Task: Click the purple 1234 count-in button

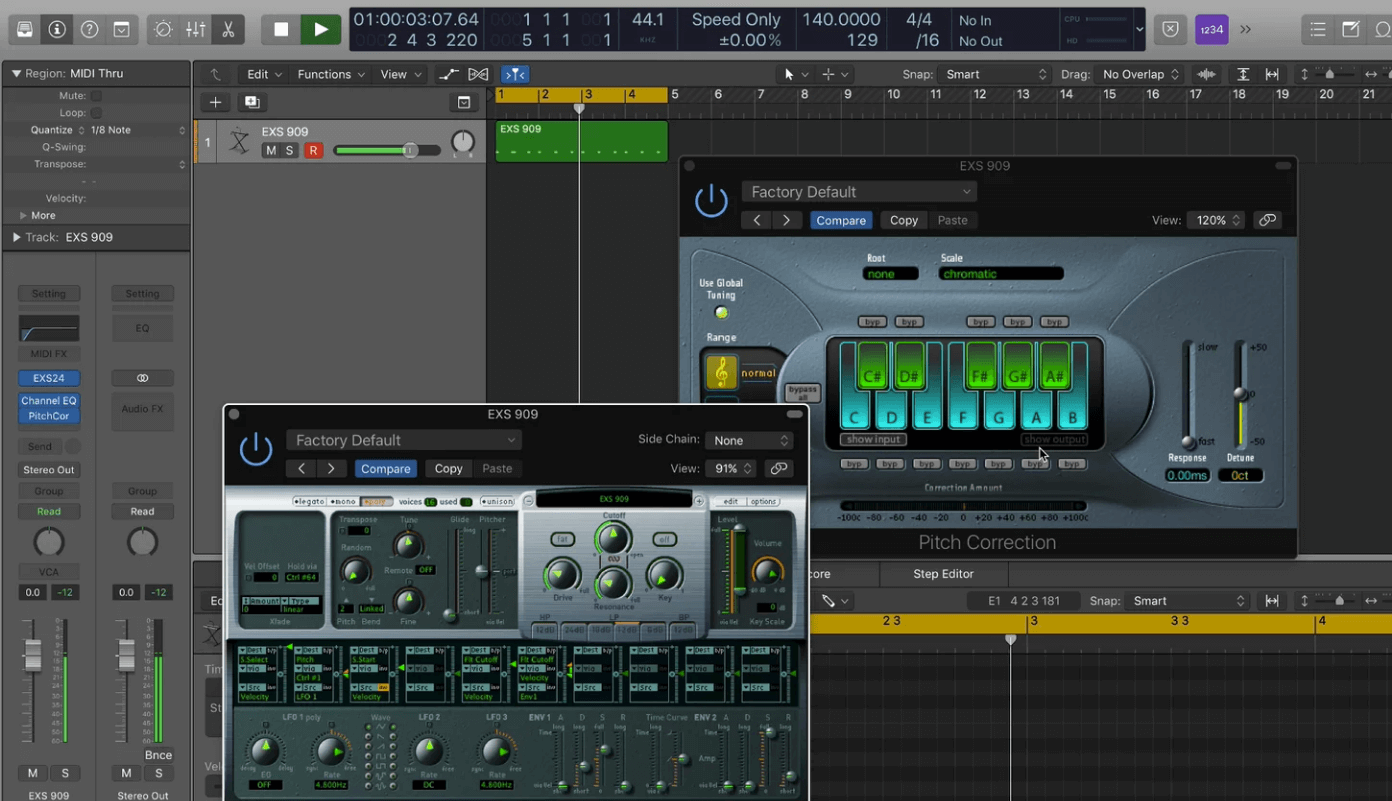Action: pos(1211,30)
